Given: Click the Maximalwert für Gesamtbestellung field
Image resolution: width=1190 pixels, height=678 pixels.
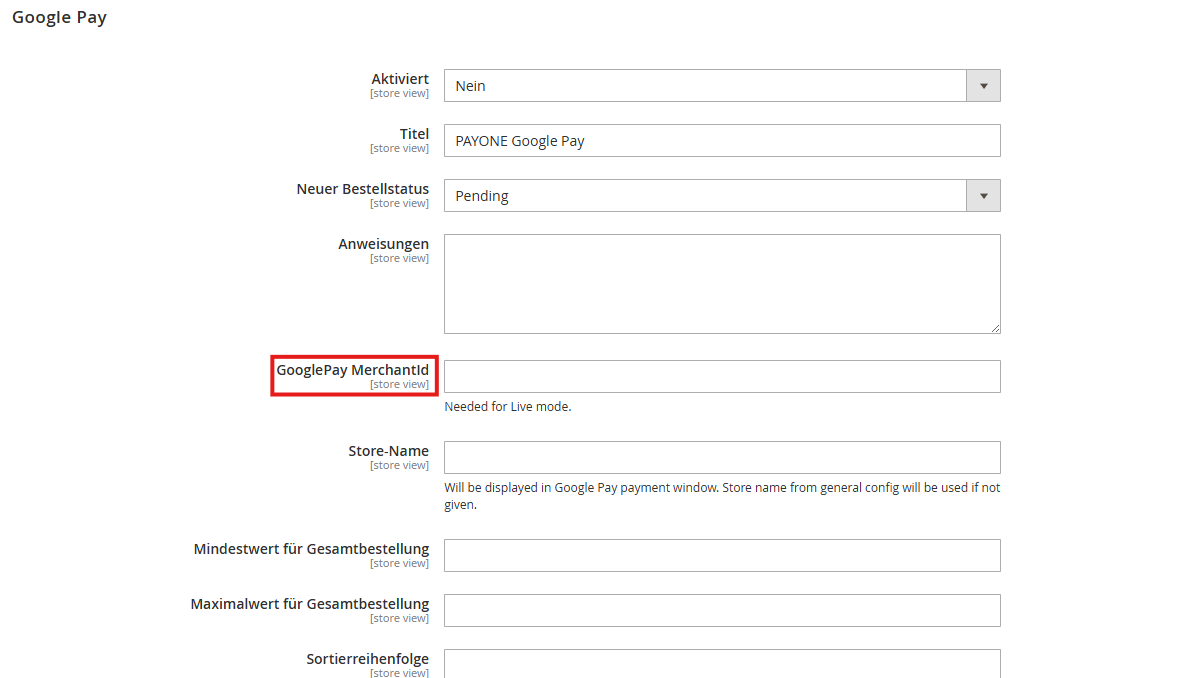Looking at the screenshot, I should (722, 610).
